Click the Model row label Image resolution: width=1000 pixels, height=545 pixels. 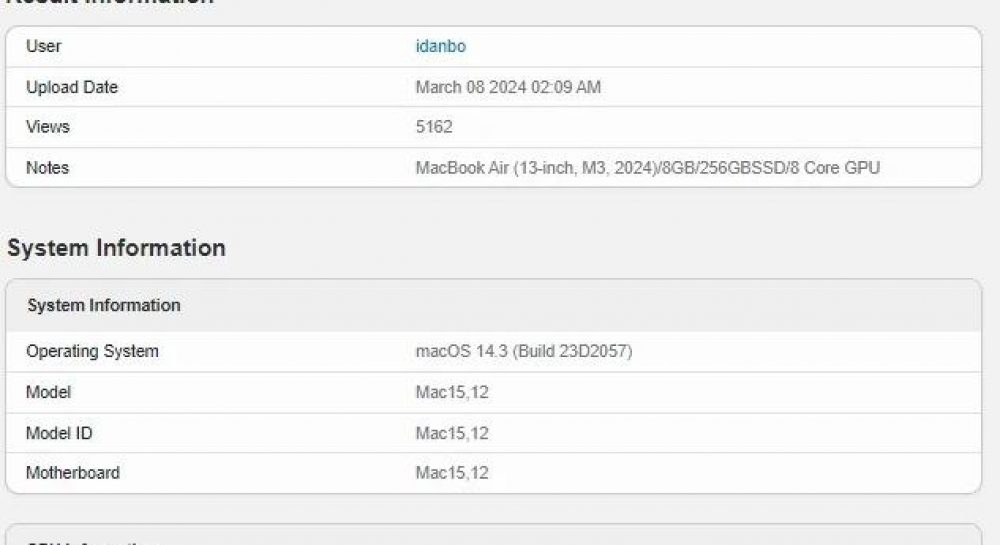tap(48, 392)
